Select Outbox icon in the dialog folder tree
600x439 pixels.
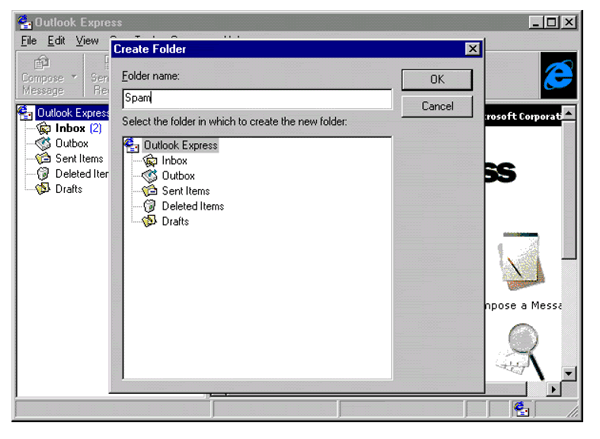(150, 175)
